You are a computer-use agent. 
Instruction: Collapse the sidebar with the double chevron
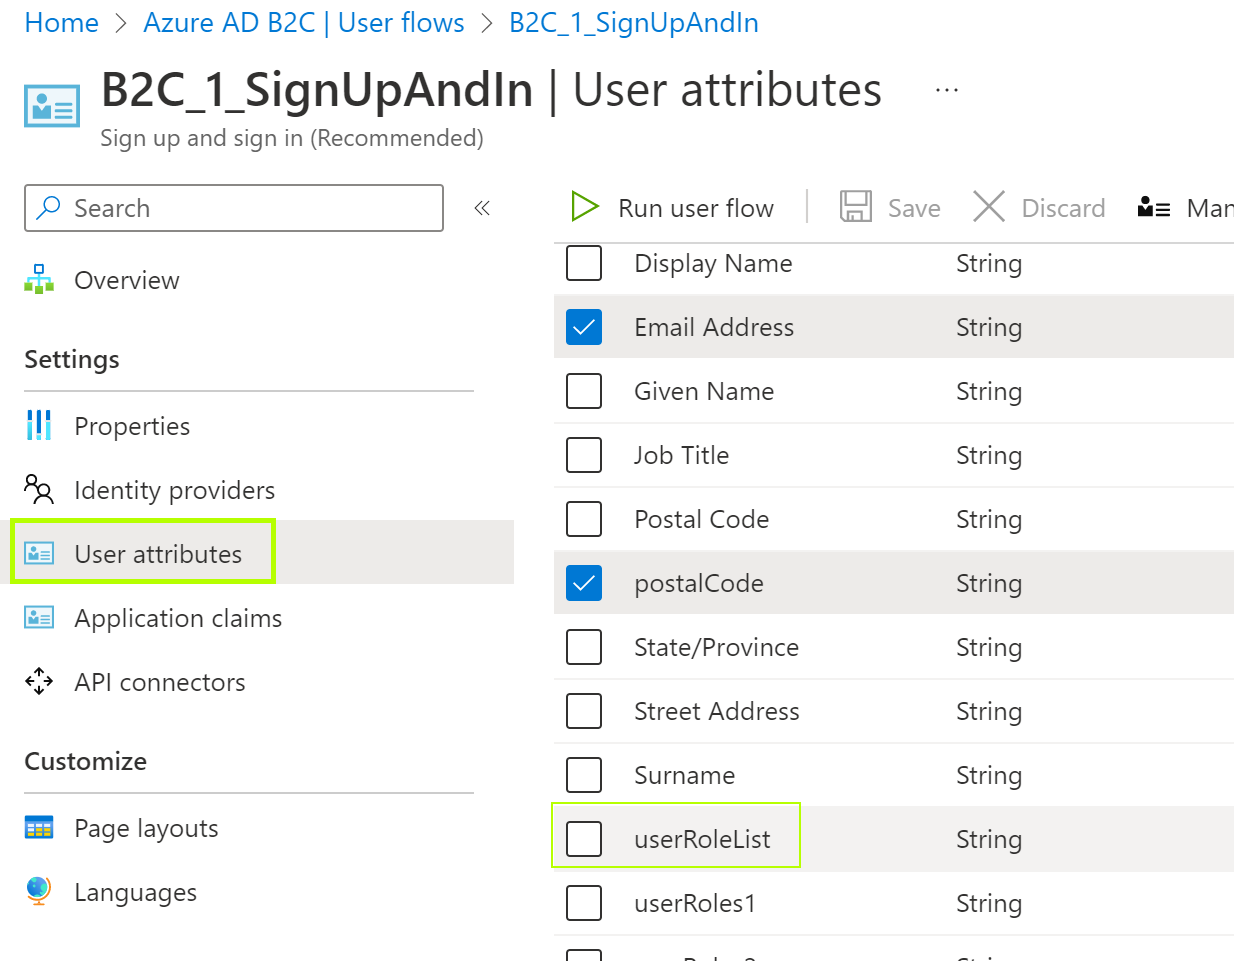(482, 207)
